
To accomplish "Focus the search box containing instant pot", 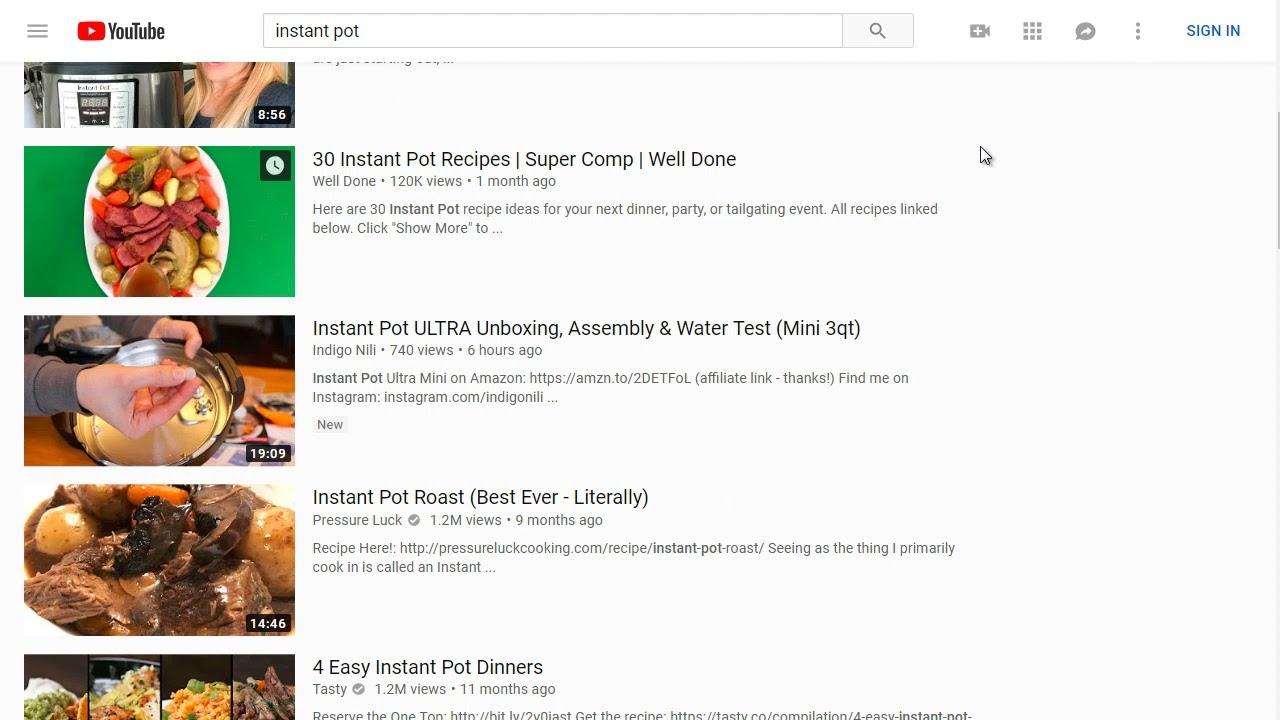I will point(552,31).
